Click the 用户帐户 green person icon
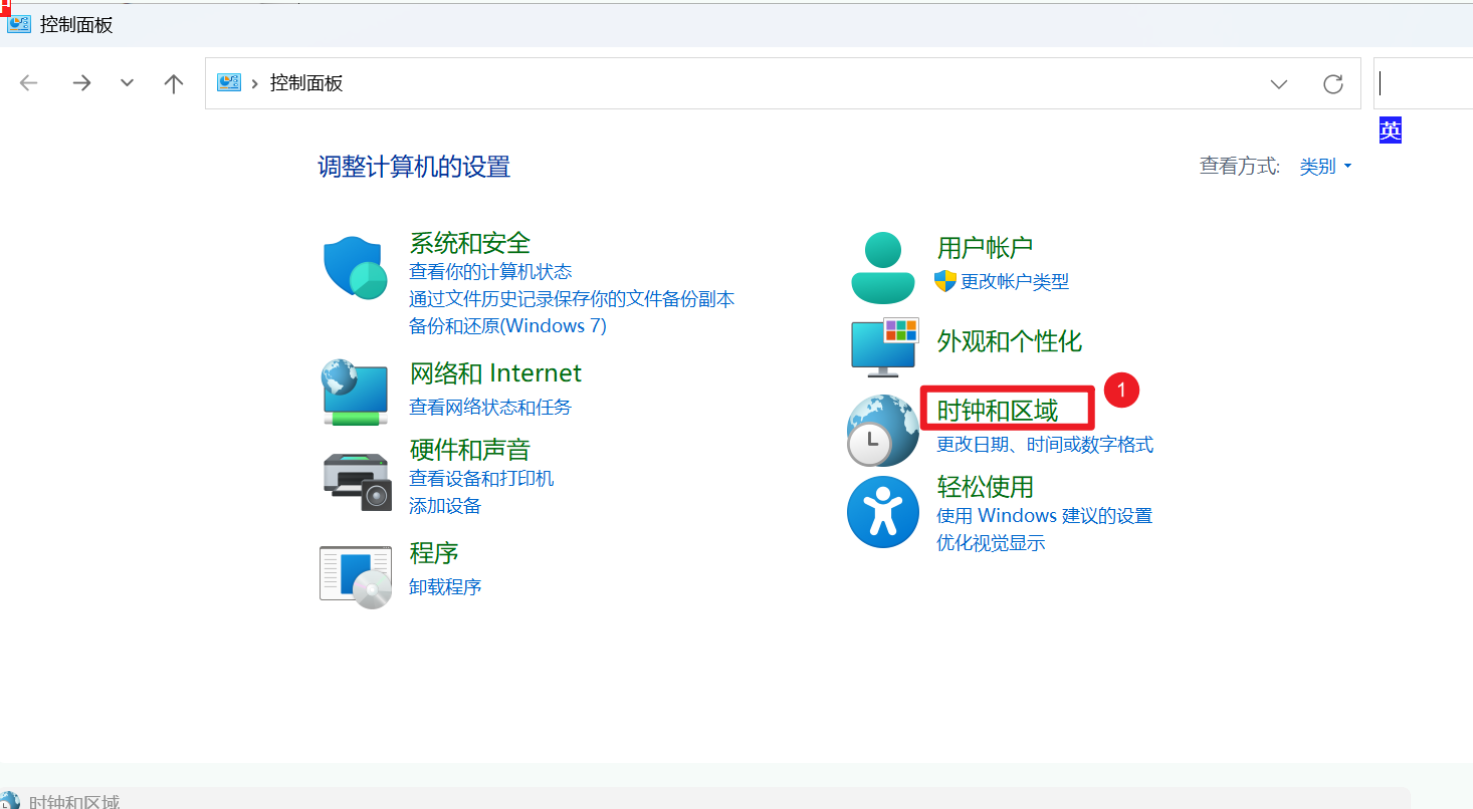The image size is (1473, 809). (x=882, y=265)
